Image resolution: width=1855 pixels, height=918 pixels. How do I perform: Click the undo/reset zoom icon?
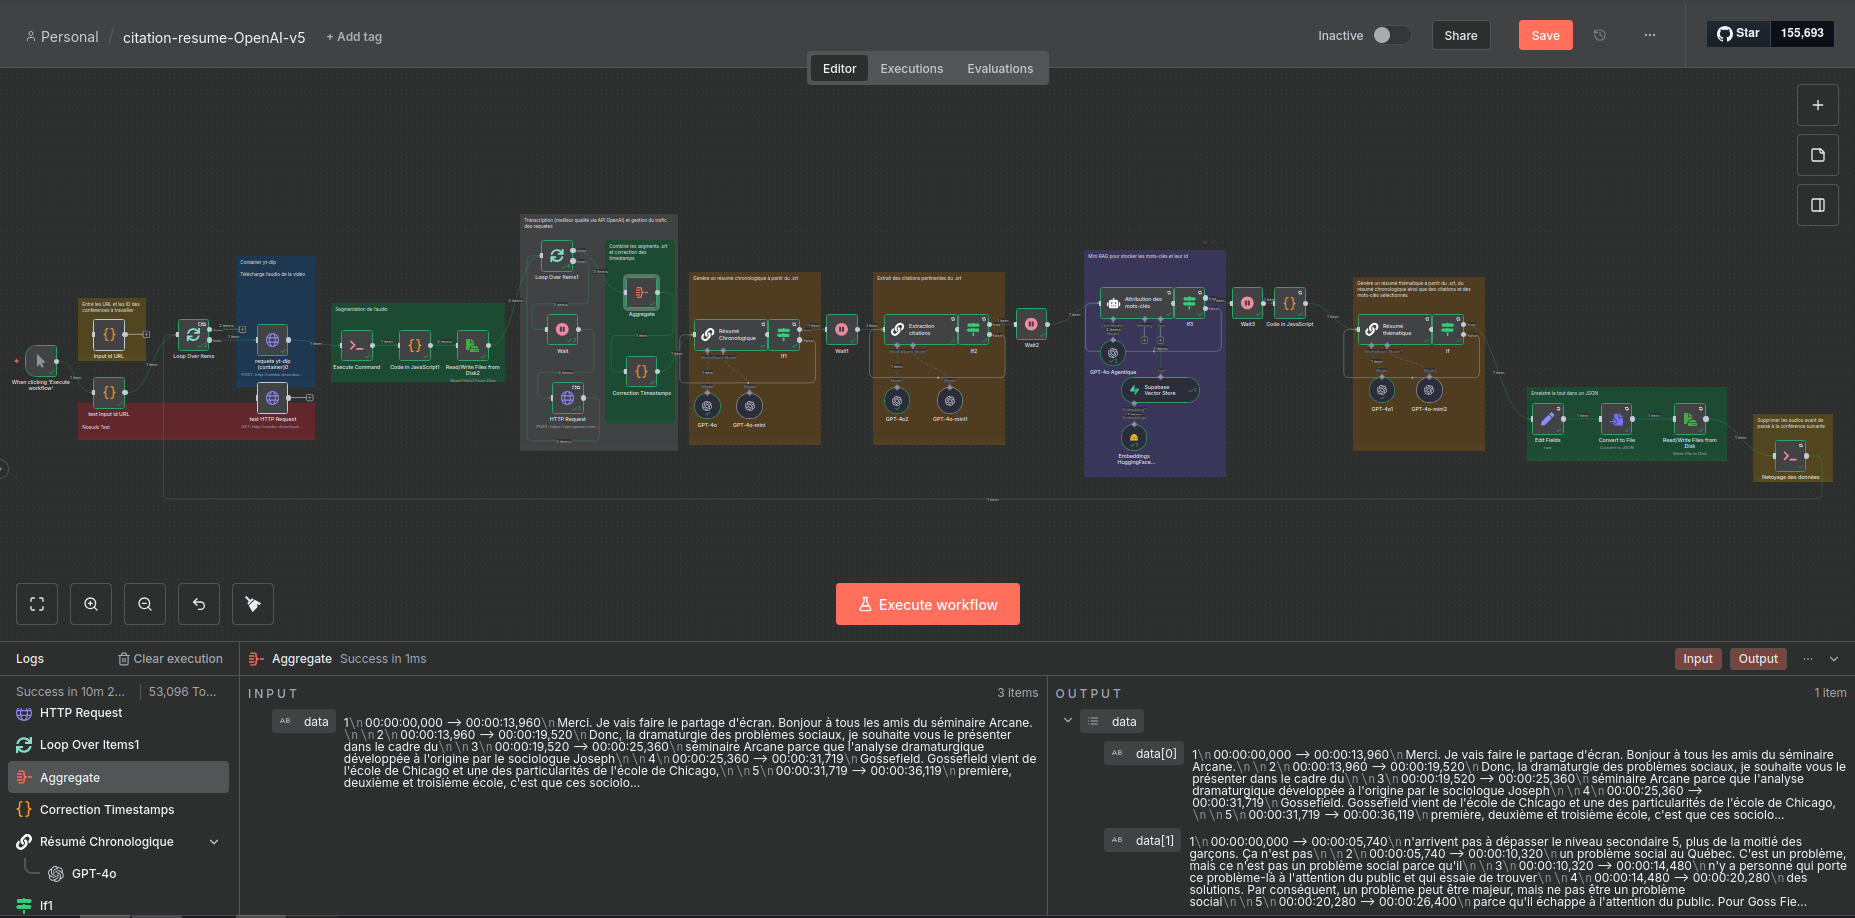(199, 604)
